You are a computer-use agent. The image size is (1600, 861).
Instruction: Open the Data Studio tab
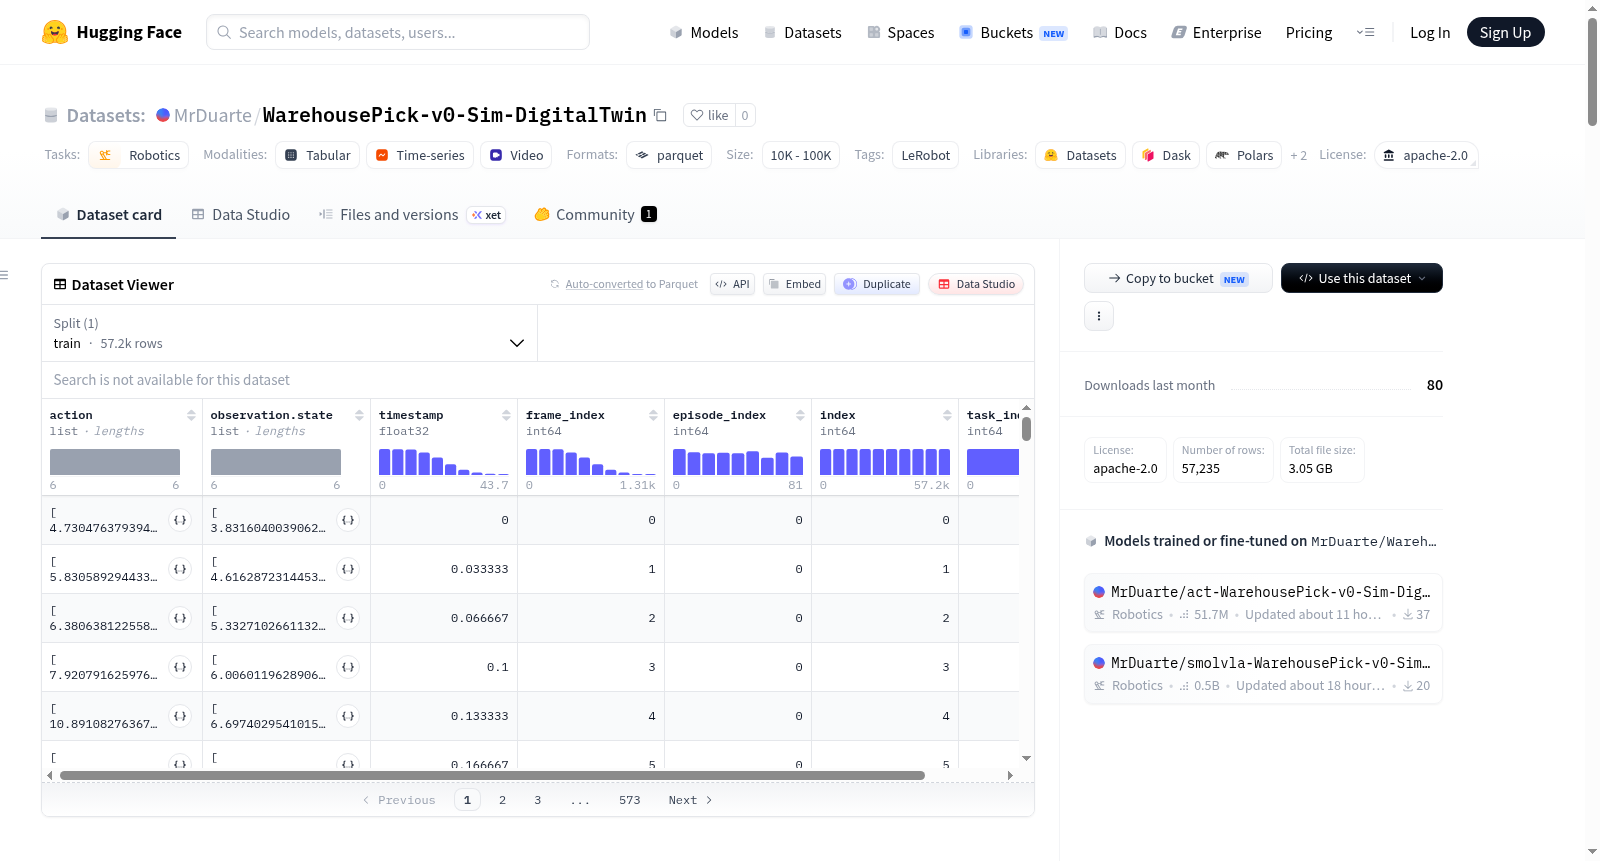(x=241, y=215)
